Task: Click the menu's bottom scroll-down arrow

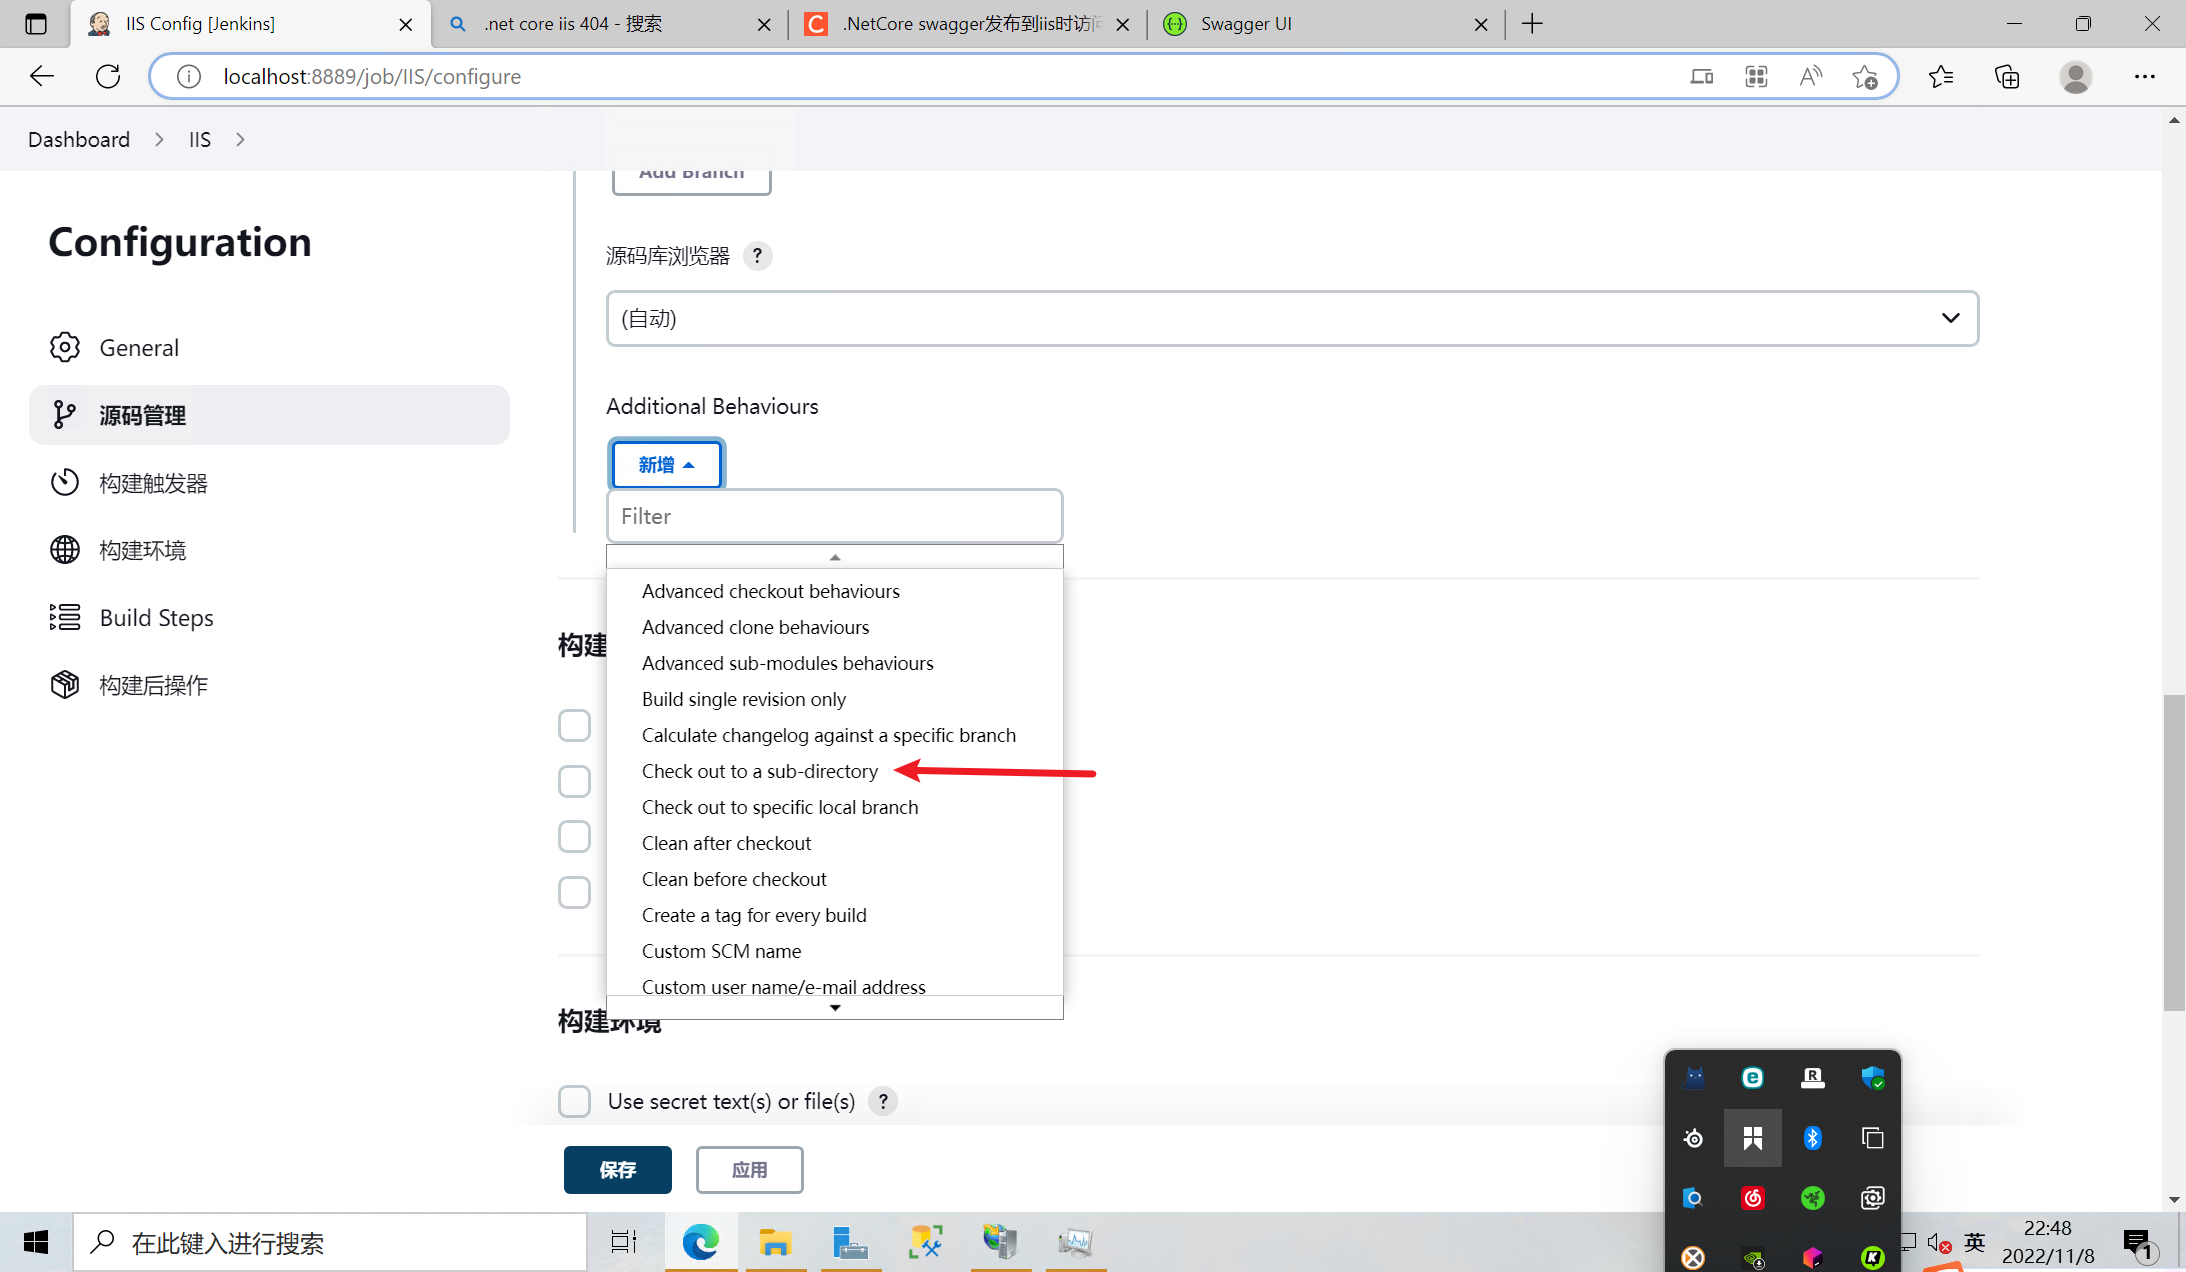Action: pos(834,1008)
